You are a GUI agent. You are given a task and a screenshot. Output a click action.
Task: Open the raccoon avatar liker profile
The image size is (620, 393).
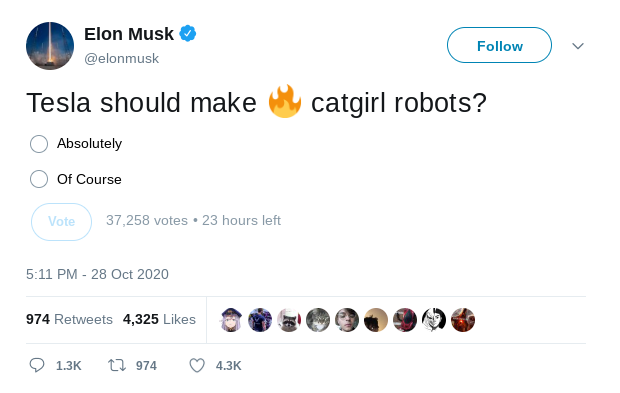click(289, 319)
